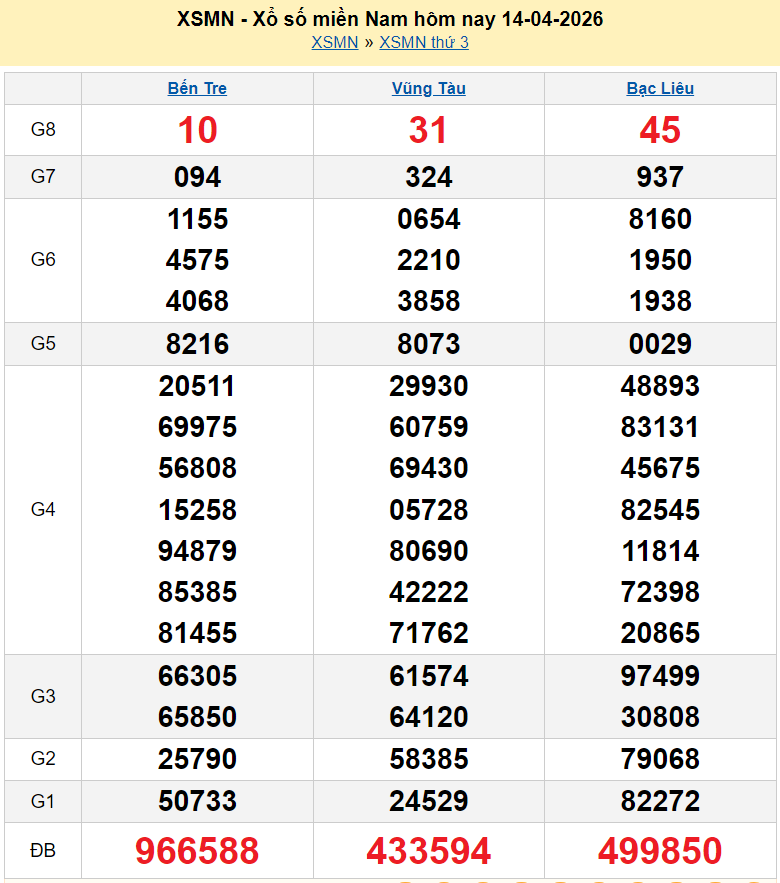
Task: Click Bến Tre G1 number 50733
Action: pyautogui.click(x=197, y=801)
